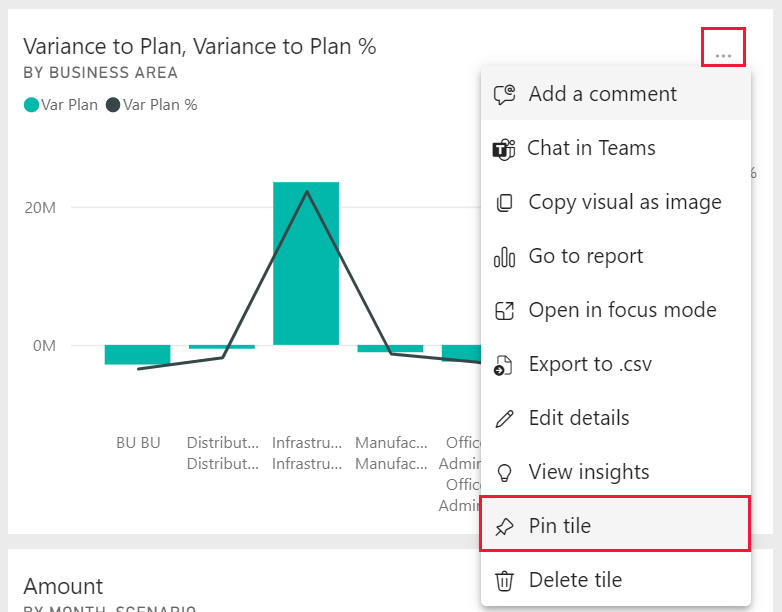782x612 pixels.
Task: Select Delete tile menu entry
Action: tap(616, 580)
